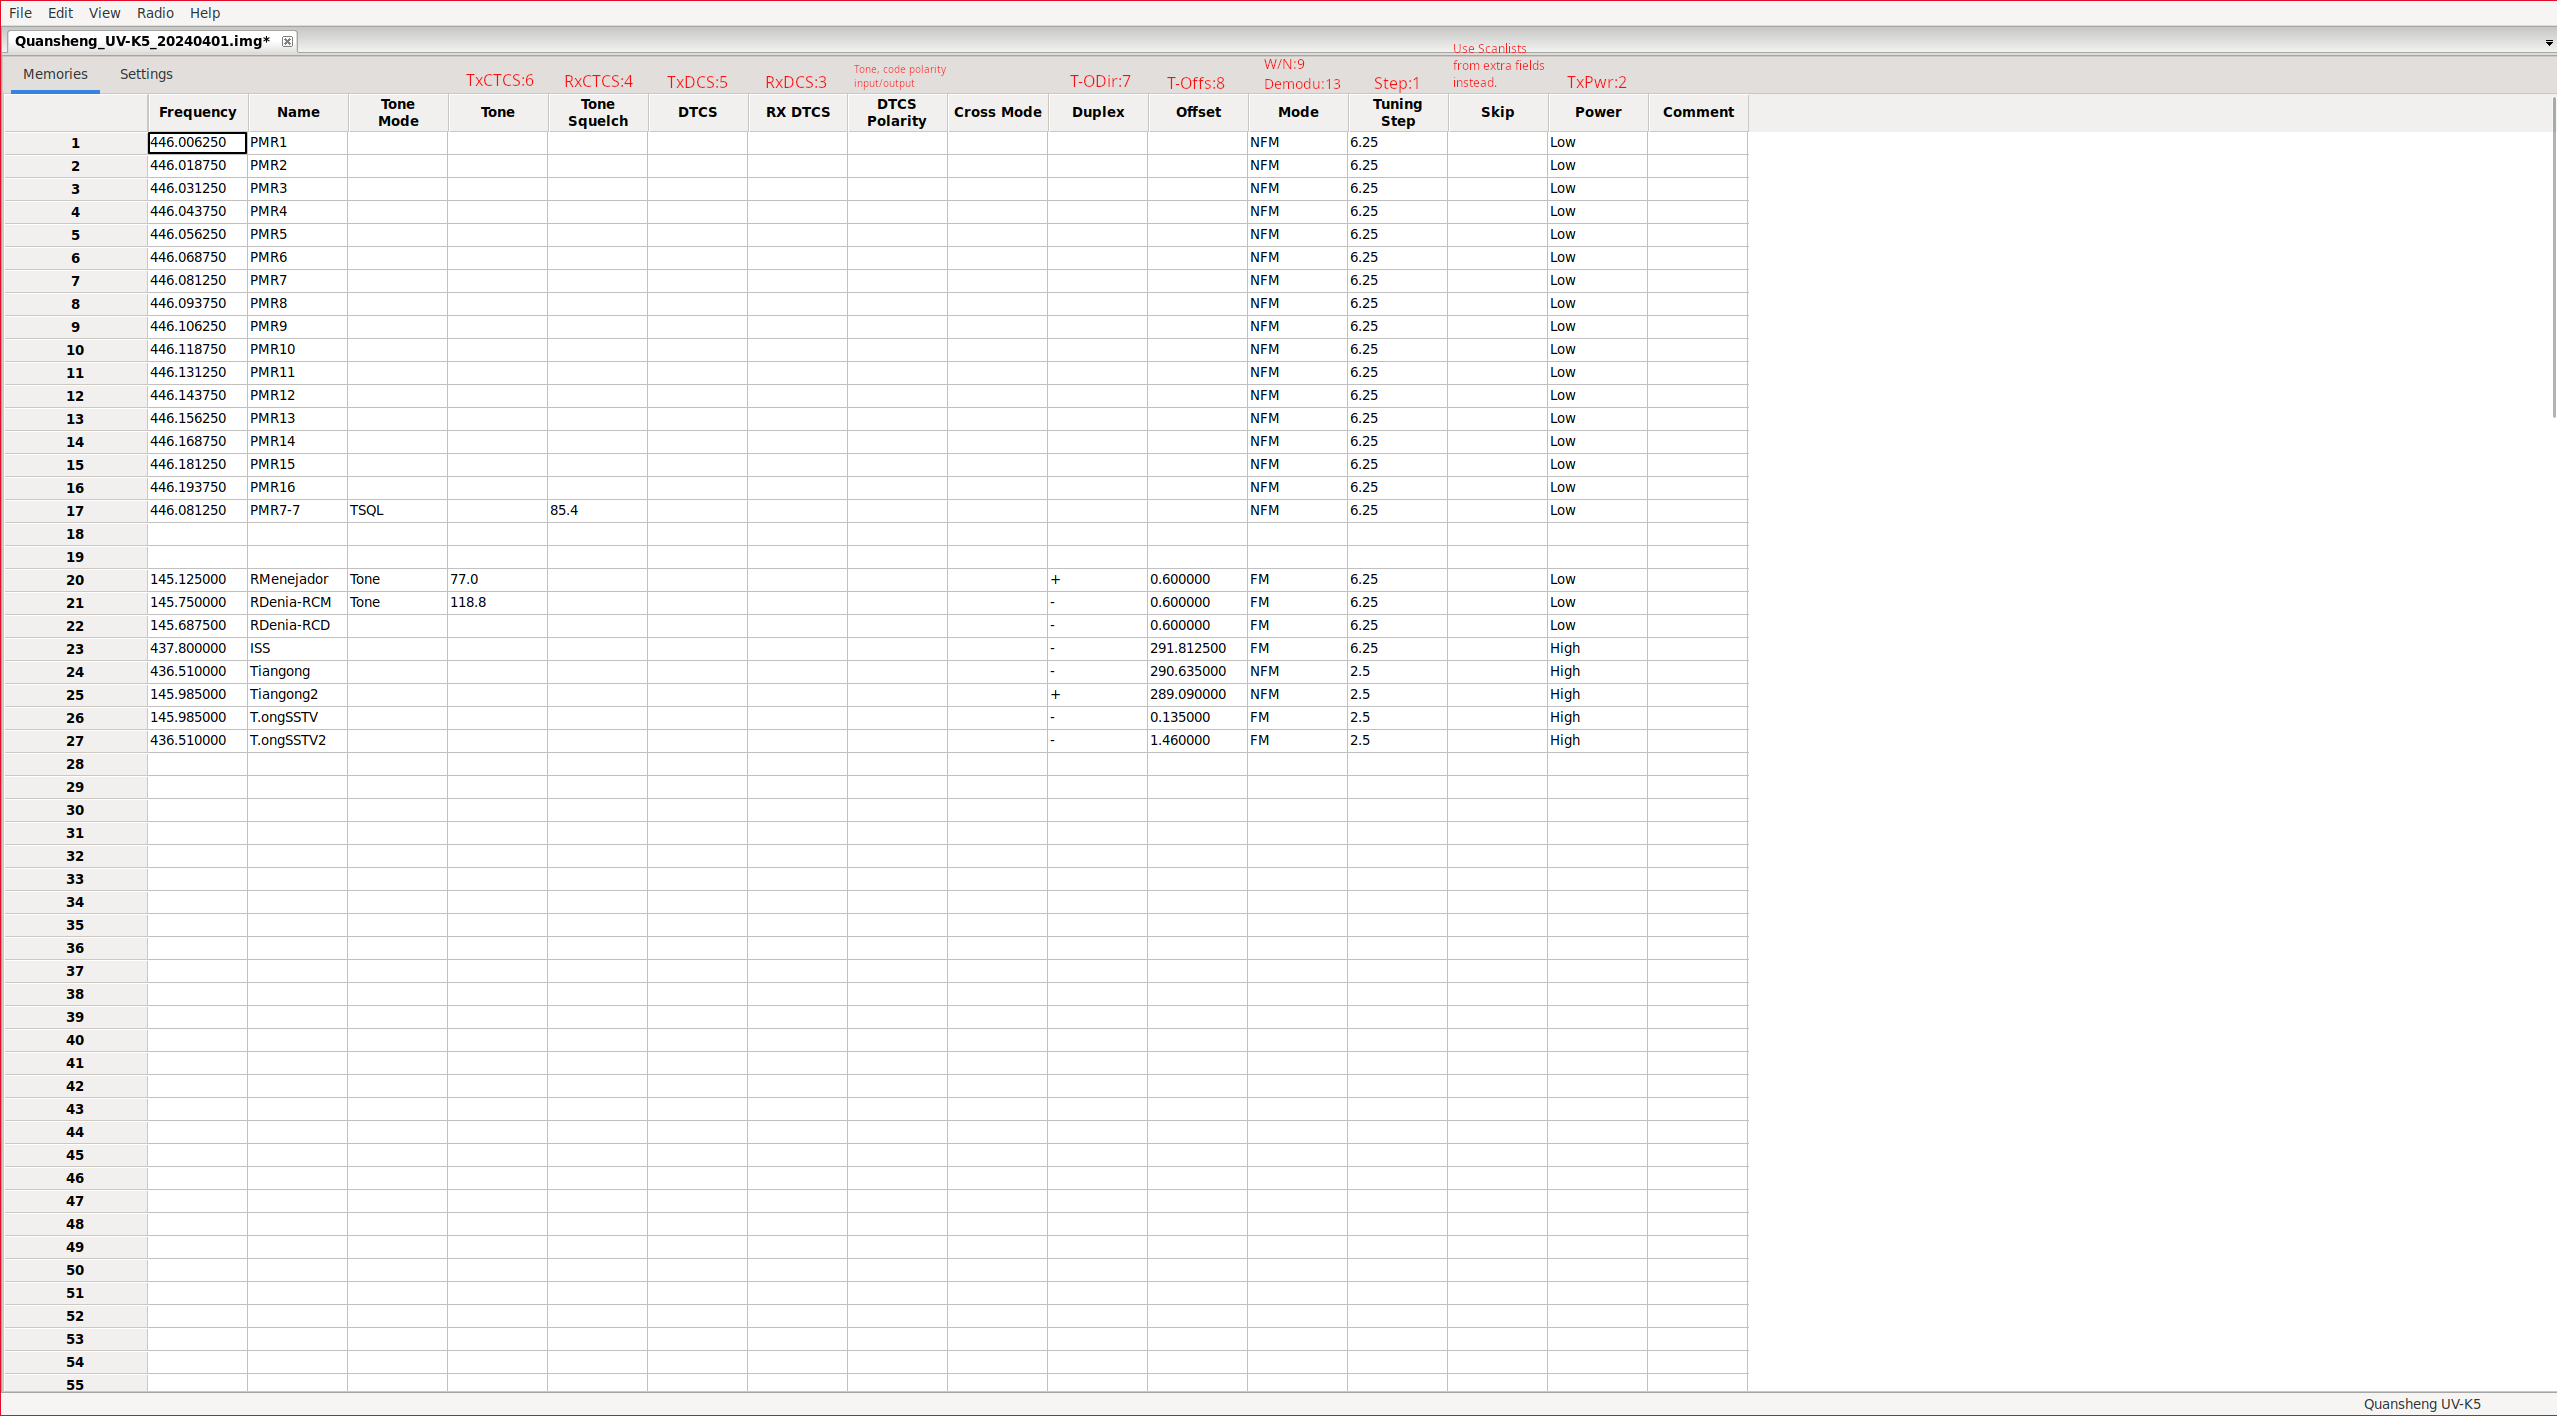
Task: Open the File menu
Action: pyautogui.click(x=20, y=13)
